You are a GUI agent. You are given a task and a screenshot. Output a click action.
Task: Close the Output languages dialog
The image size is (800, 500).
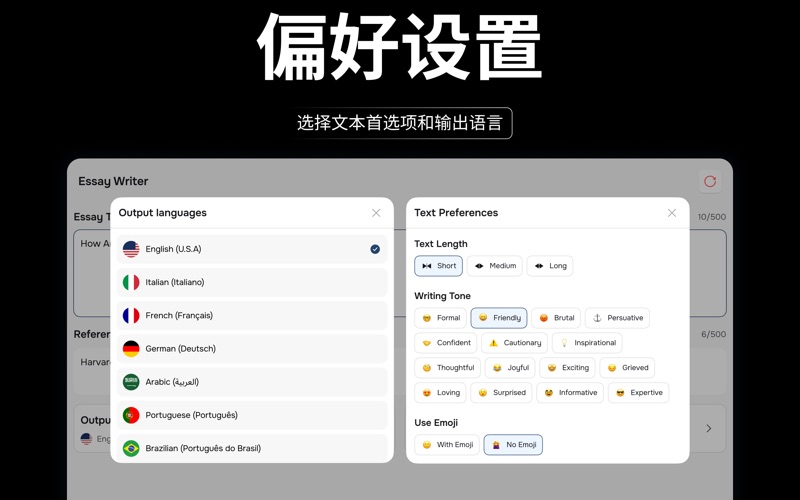point(376,213)
